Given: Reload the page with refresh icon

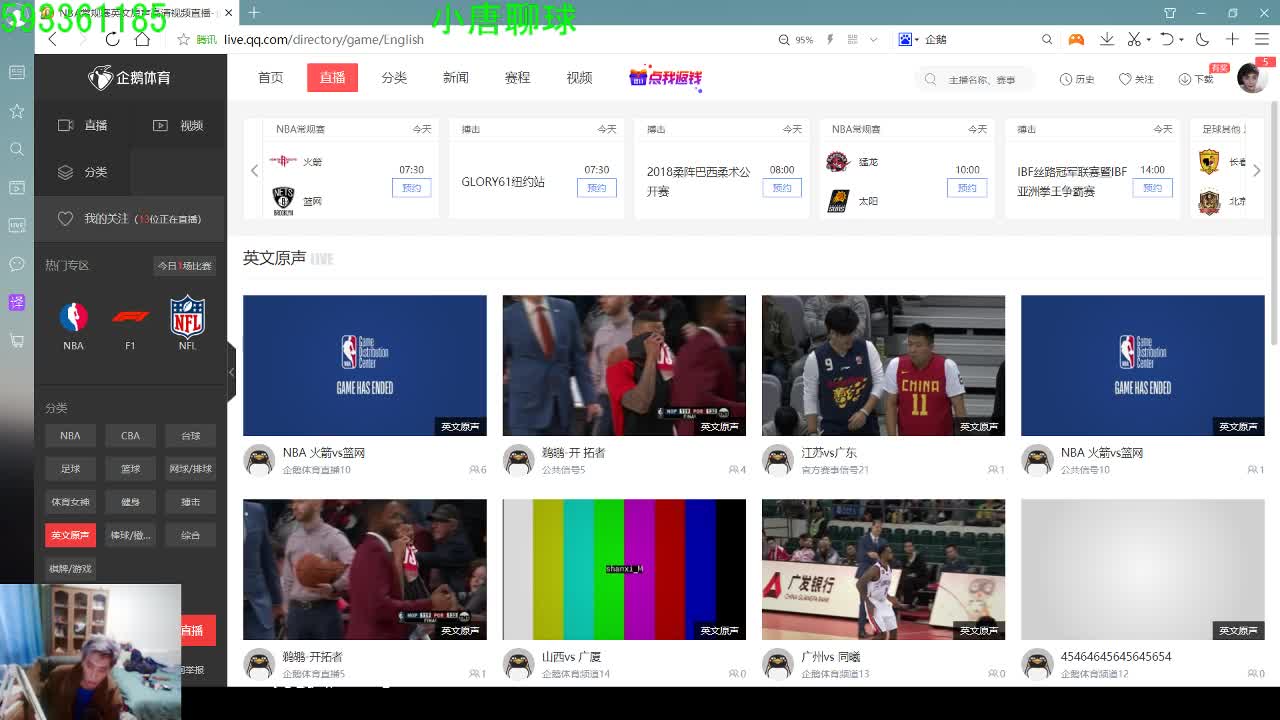Looking at the screenshot, I should tap(112, 39).
